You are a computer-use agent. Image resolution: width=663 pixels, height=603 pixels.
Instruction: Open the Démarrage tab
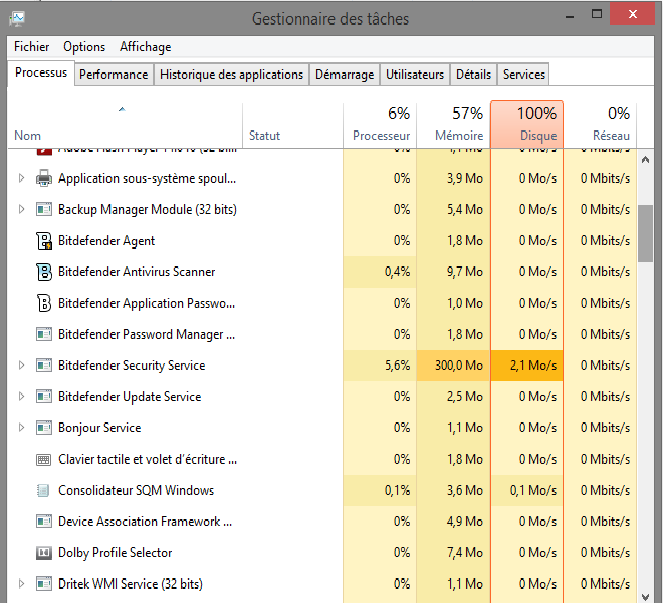(345, 74)
